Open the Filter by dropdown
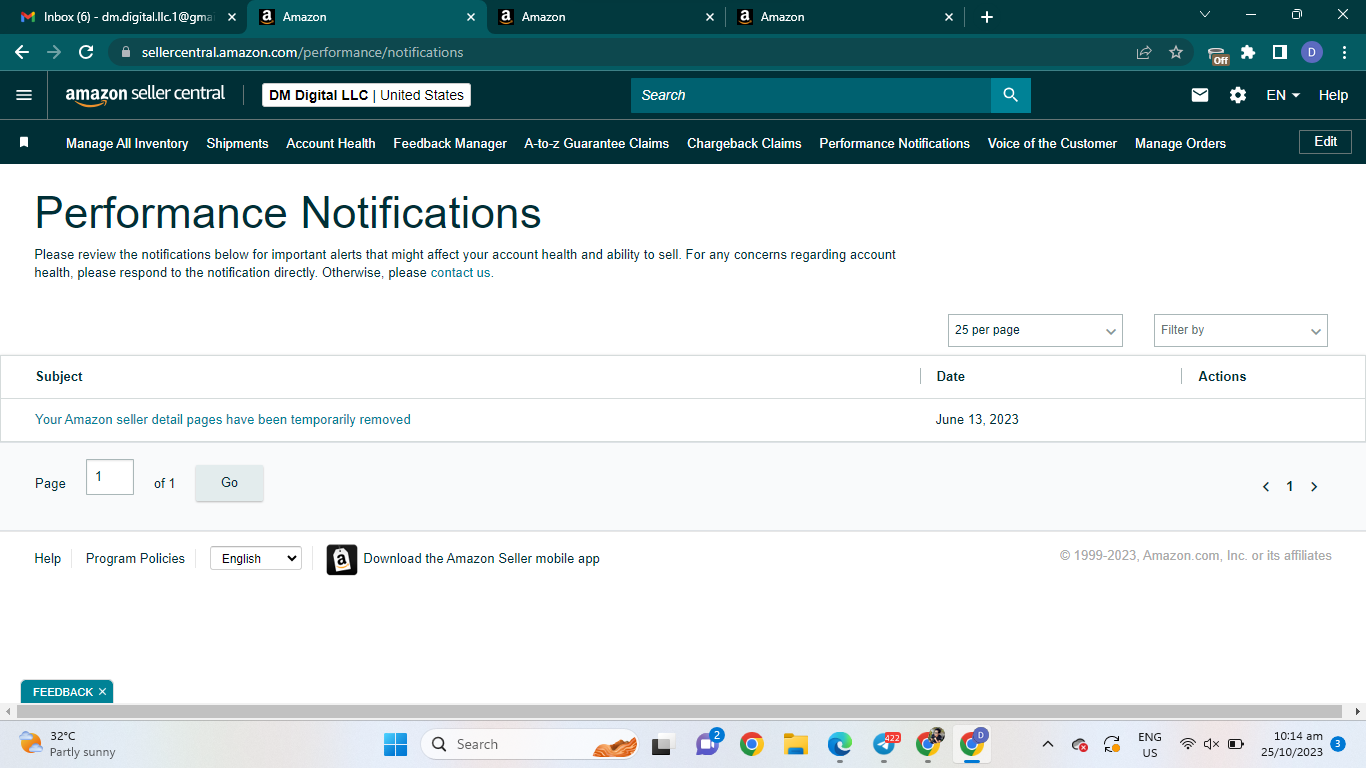Image resolution: width=1366 pixels, height=768 pixels. pyautogui.click(x=1241, y=330)
